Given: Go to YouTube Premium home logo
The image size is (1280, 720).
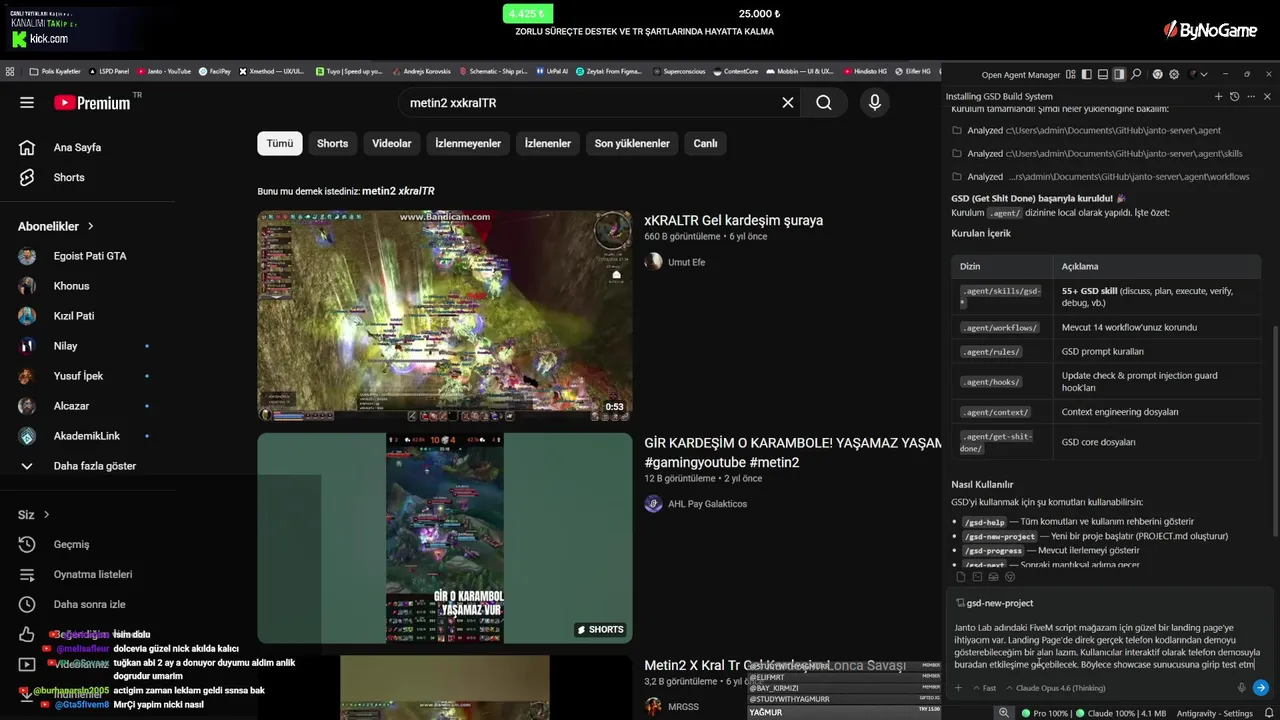Looking at the screenshot, I should (92, 103).
